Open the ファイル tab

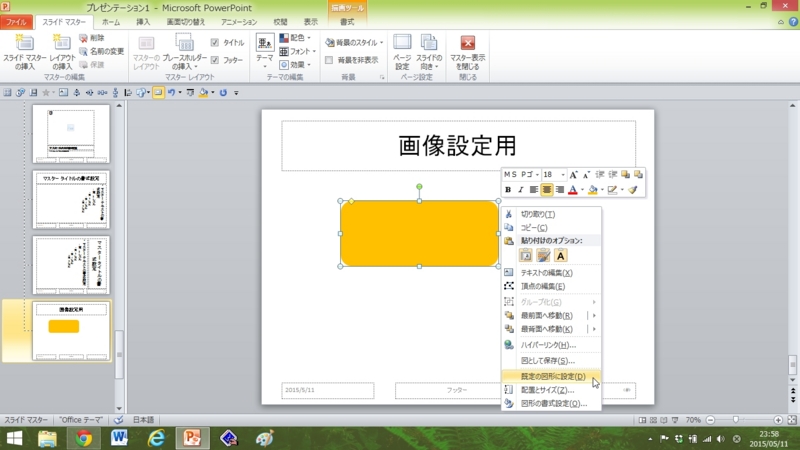[x=16, y=22]
